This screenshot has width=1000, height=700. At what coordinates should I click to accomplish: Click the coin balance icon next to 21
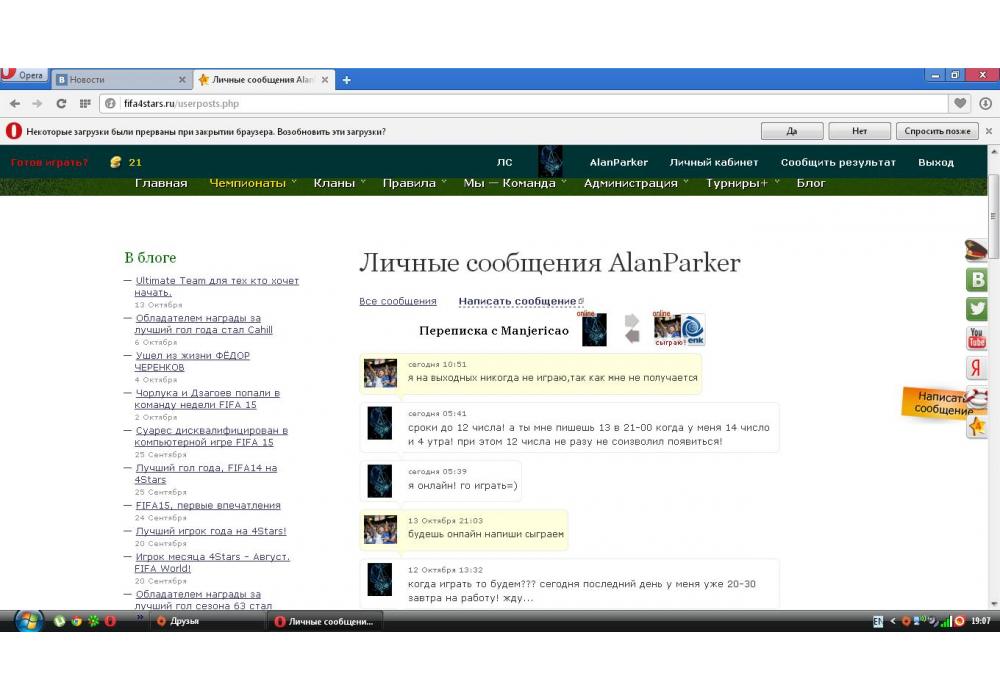(116, 162)
